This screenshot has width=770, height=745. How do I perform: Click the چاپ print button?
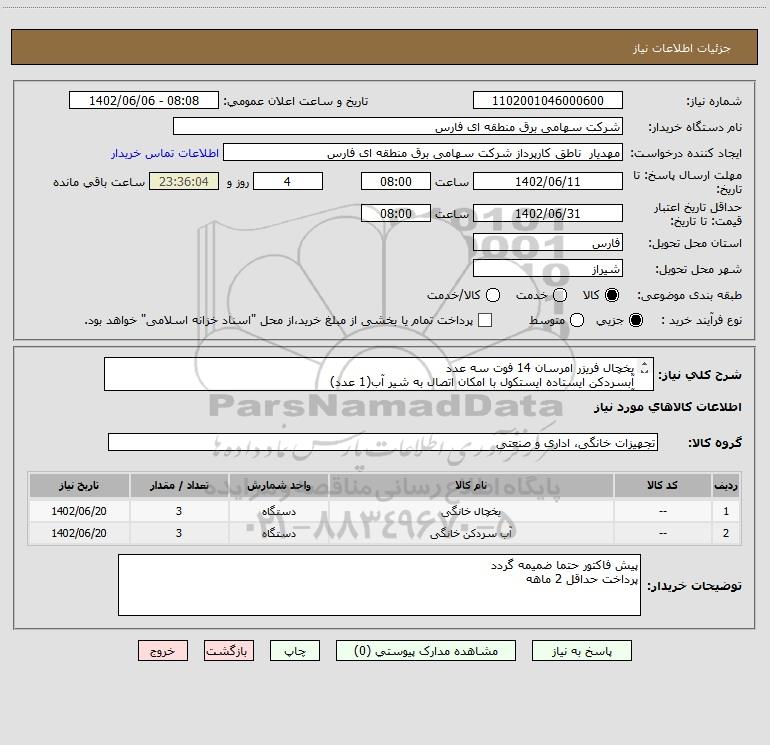coord(295,651)
